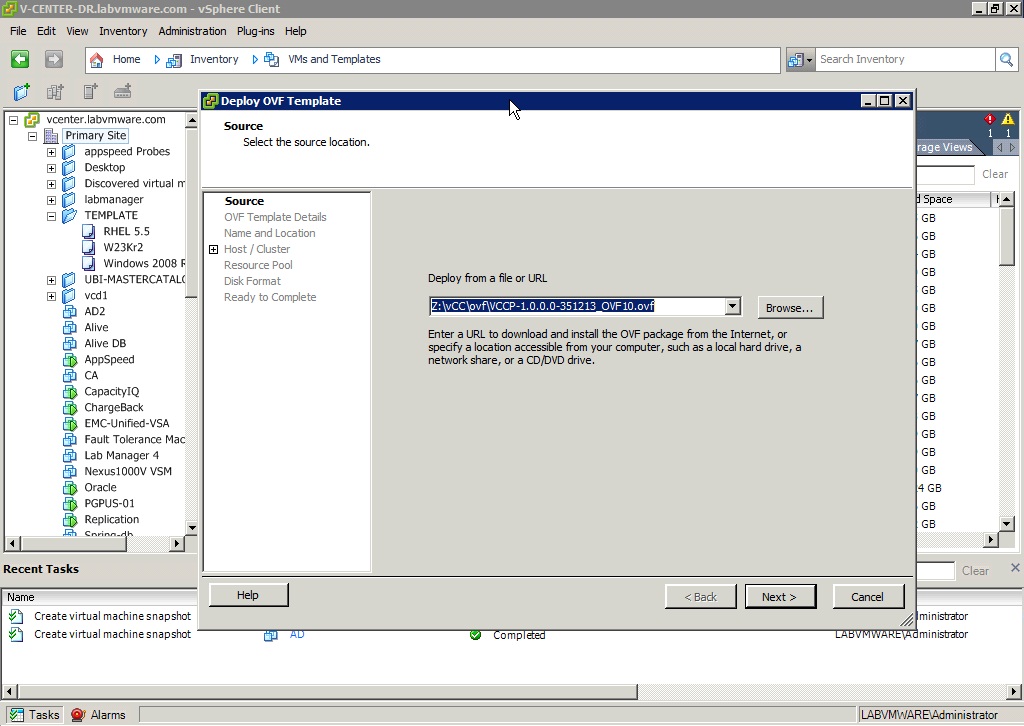1024x726 pixels.
Task: Select the Source wizard step
Action: (244, 201)
